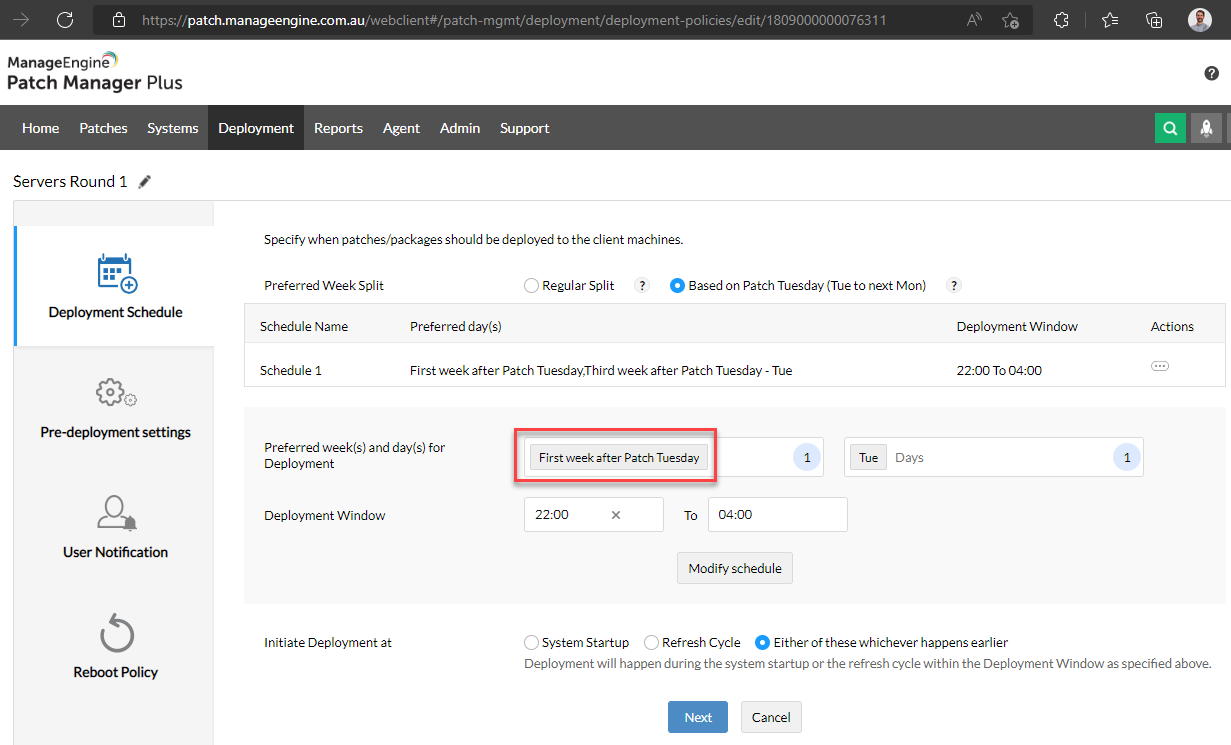This screenshot has width=1231, height=745.
Task: Choose the Refresh Cycle radio option
Action: tap(652, 643)
